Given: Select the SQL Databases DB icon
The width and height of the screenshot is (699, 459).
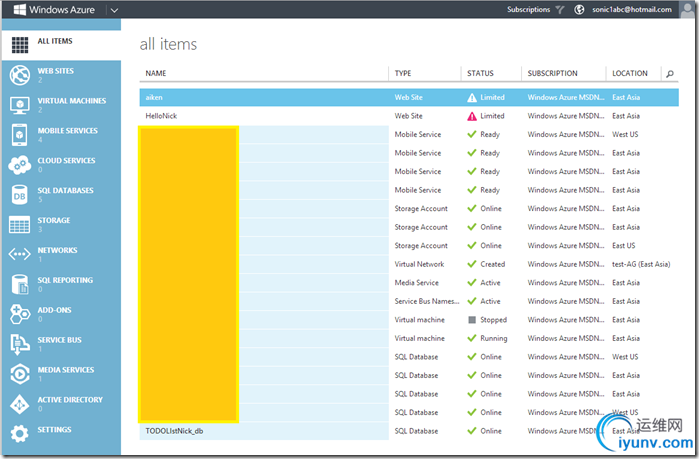Looking at the screenshot, I should point(20,195).
